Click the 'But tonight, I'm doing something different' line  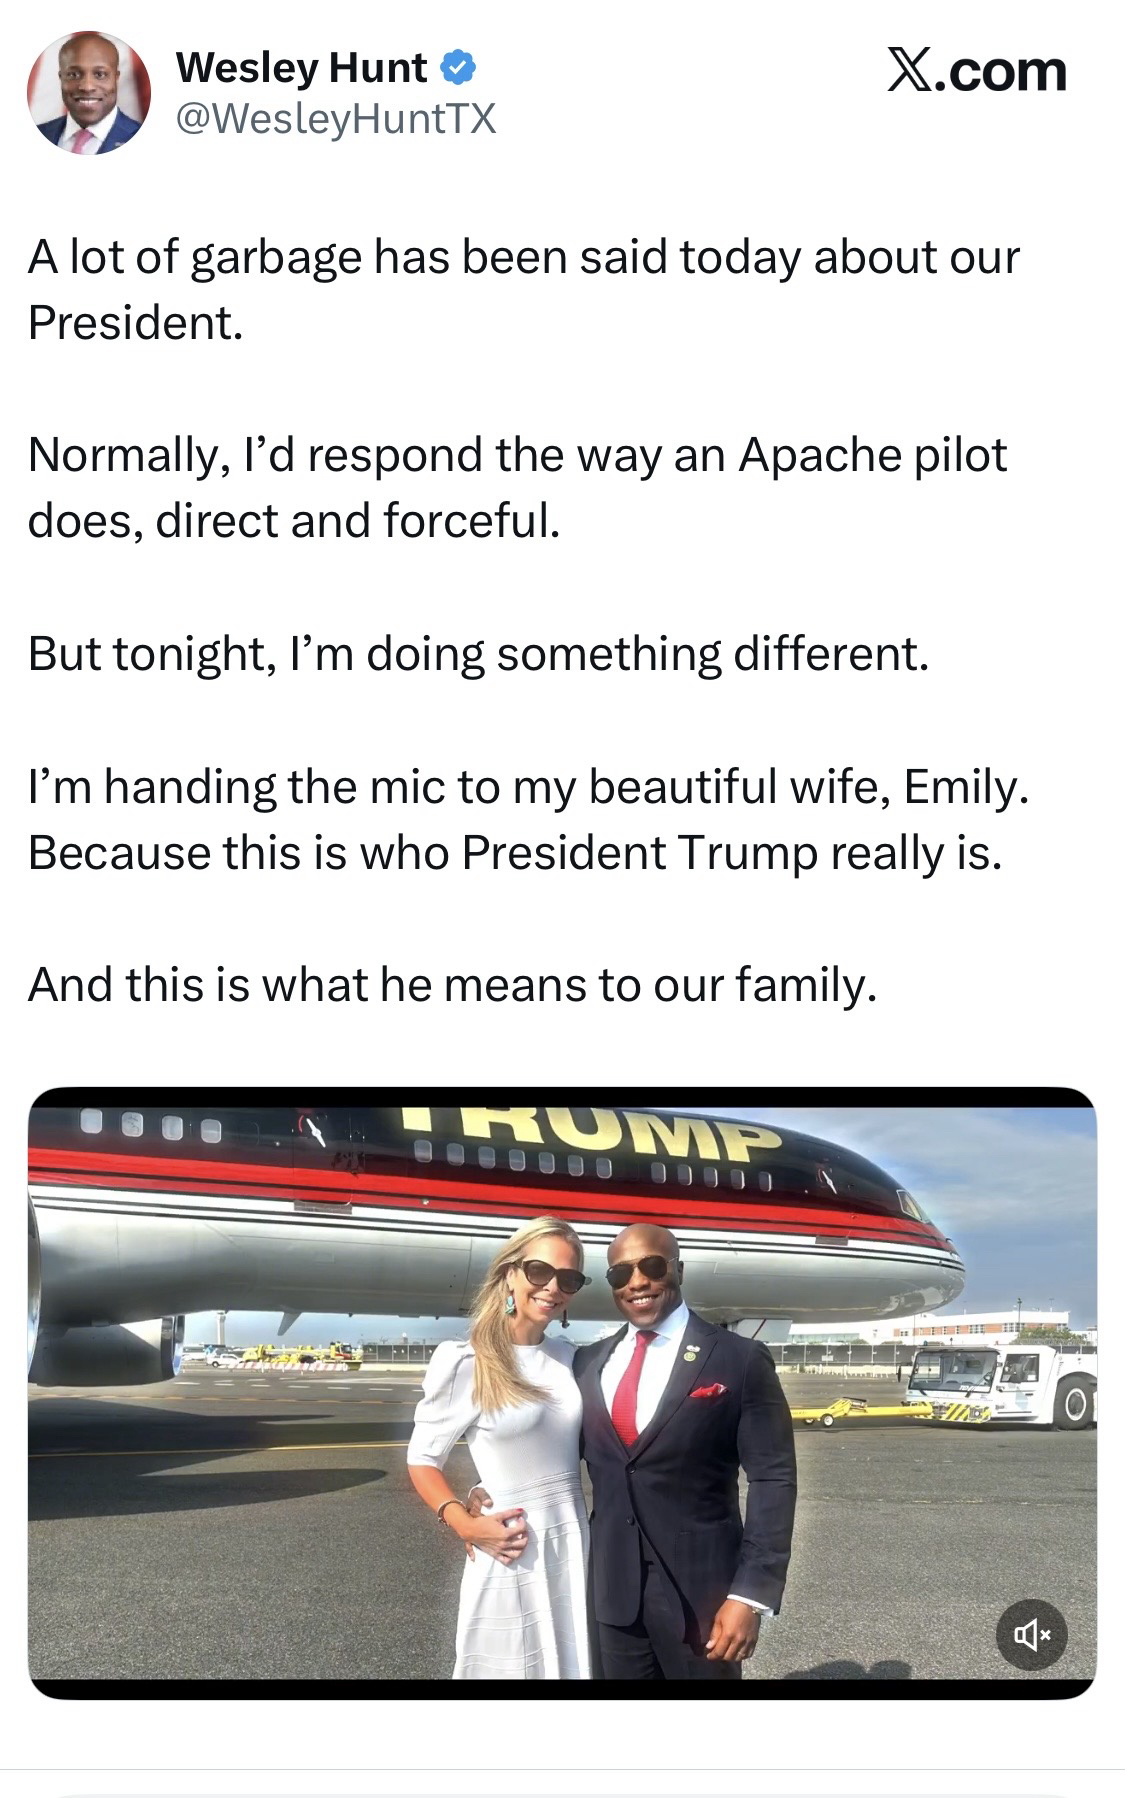pos(478,654)
